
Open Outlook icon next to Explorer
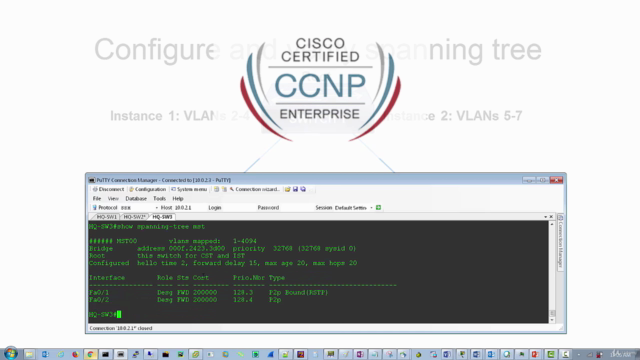point(45,354)
